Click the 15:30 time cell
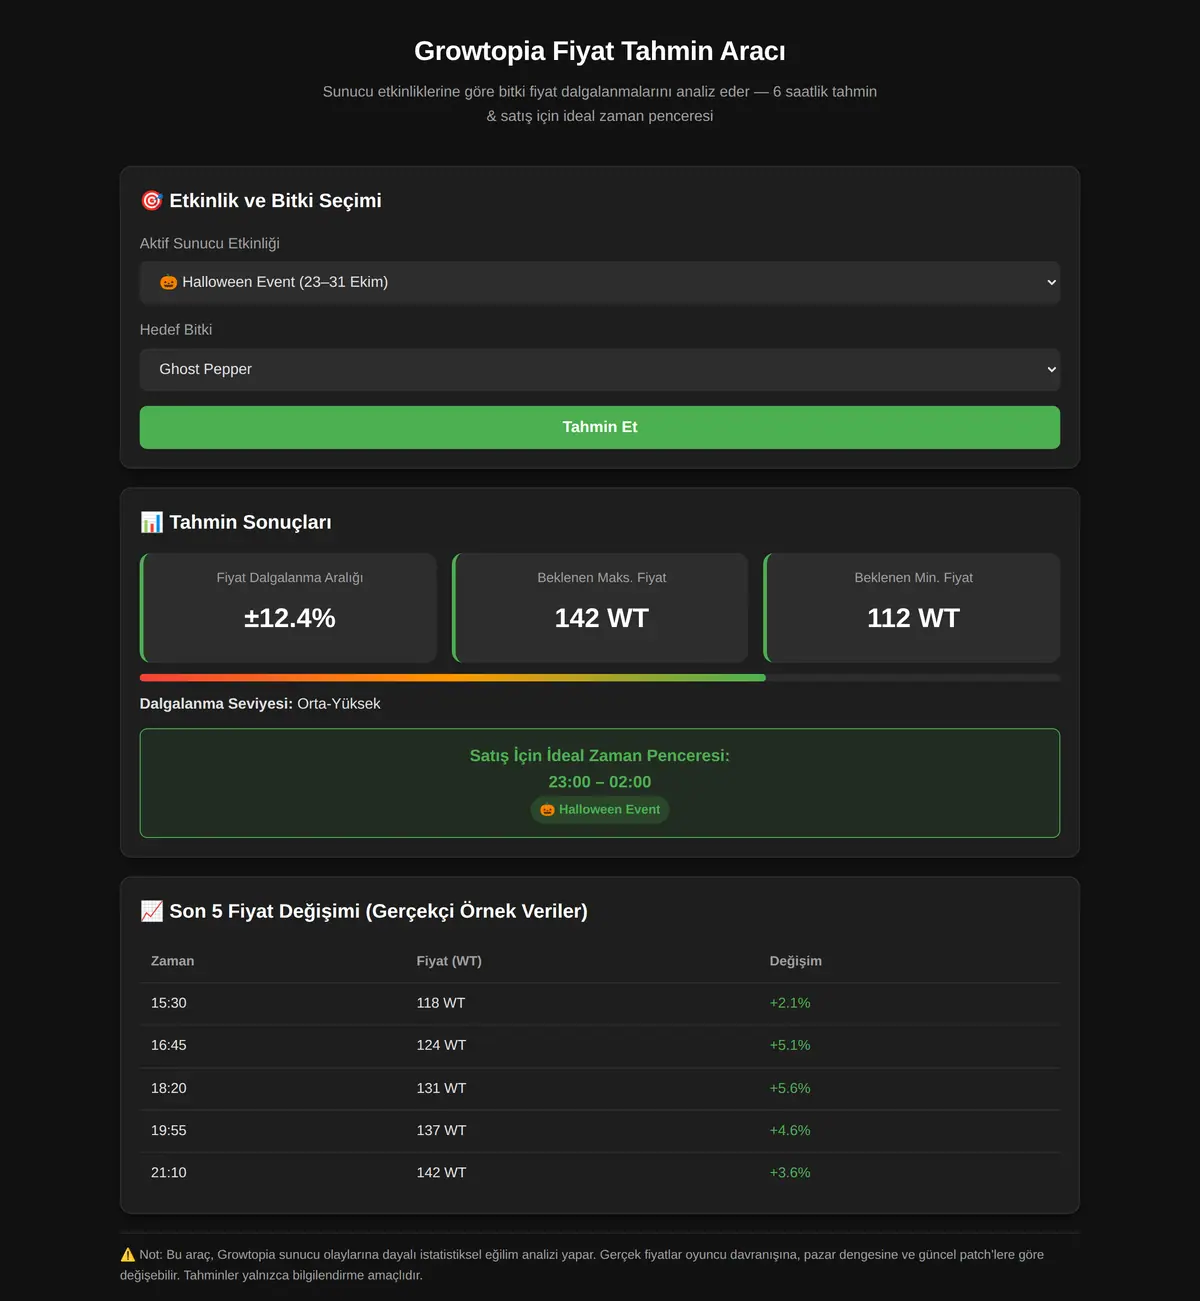The width and height of the screenshot is (1200, 1301). tap(169, 1003)
